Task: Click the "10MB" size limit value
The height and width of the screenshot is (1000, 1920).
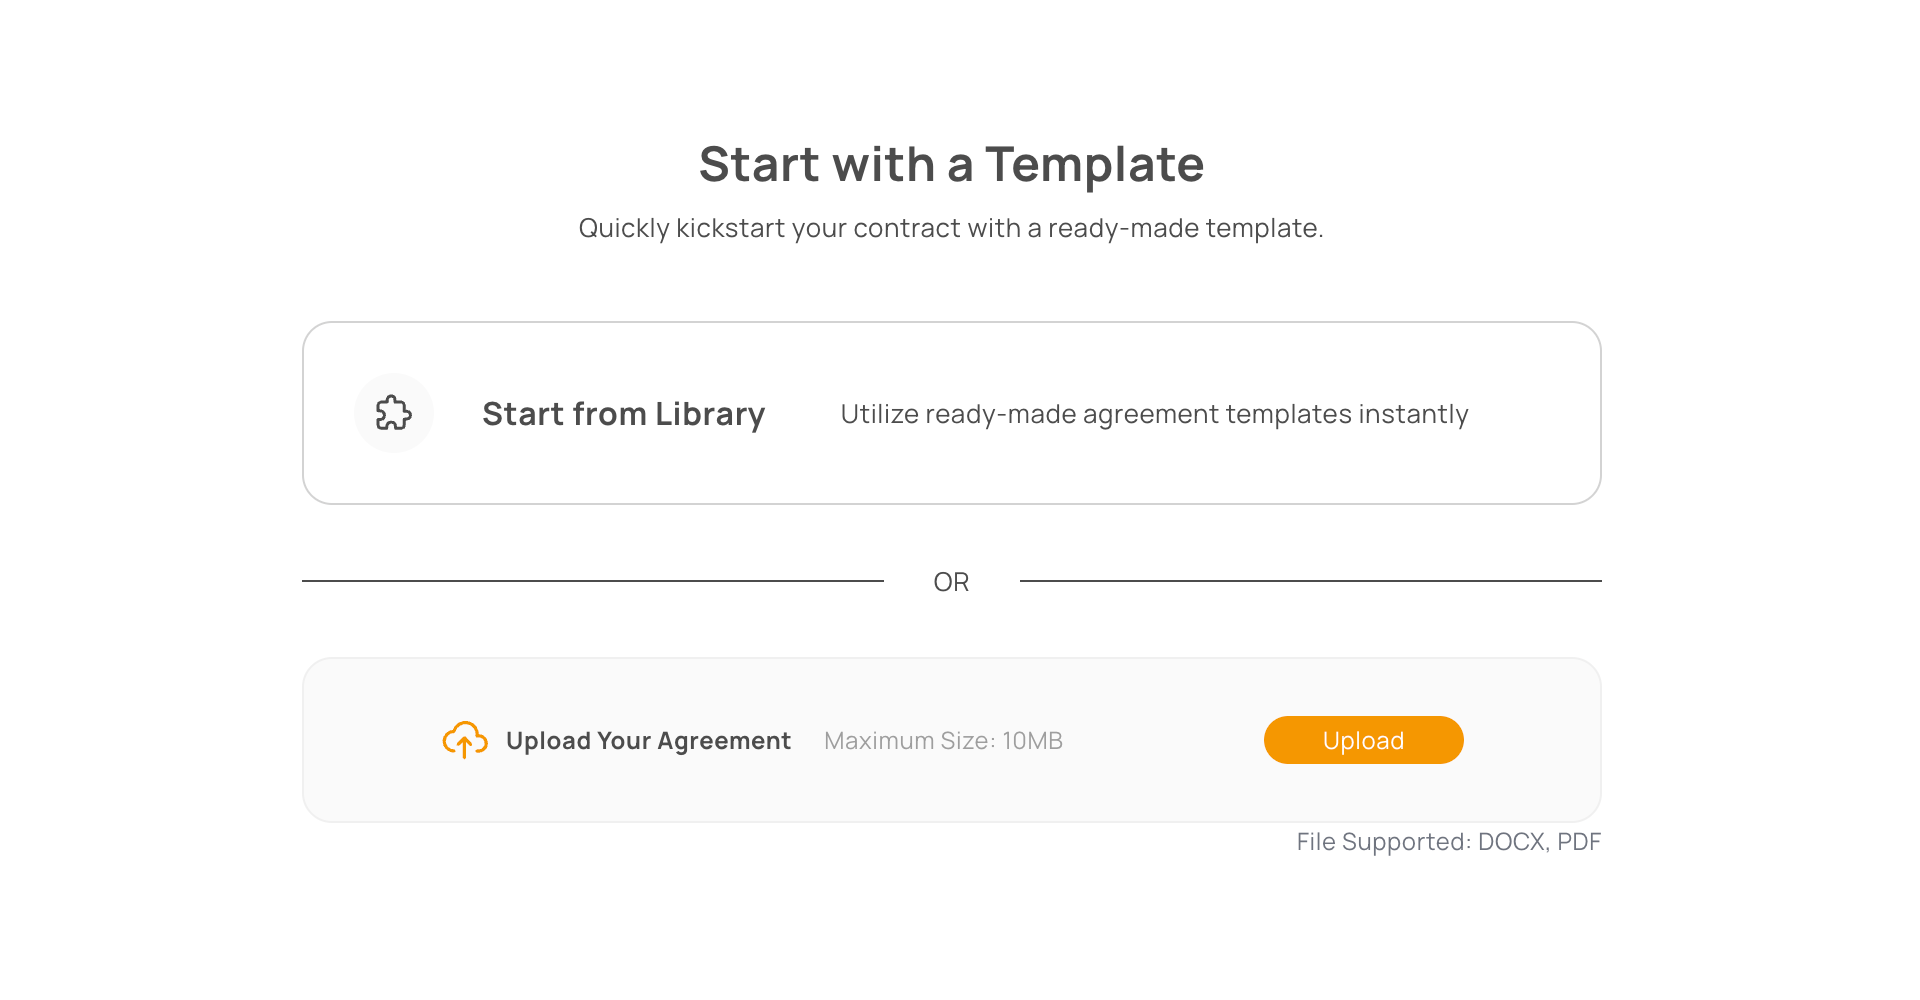Action: pos(1032,741)
